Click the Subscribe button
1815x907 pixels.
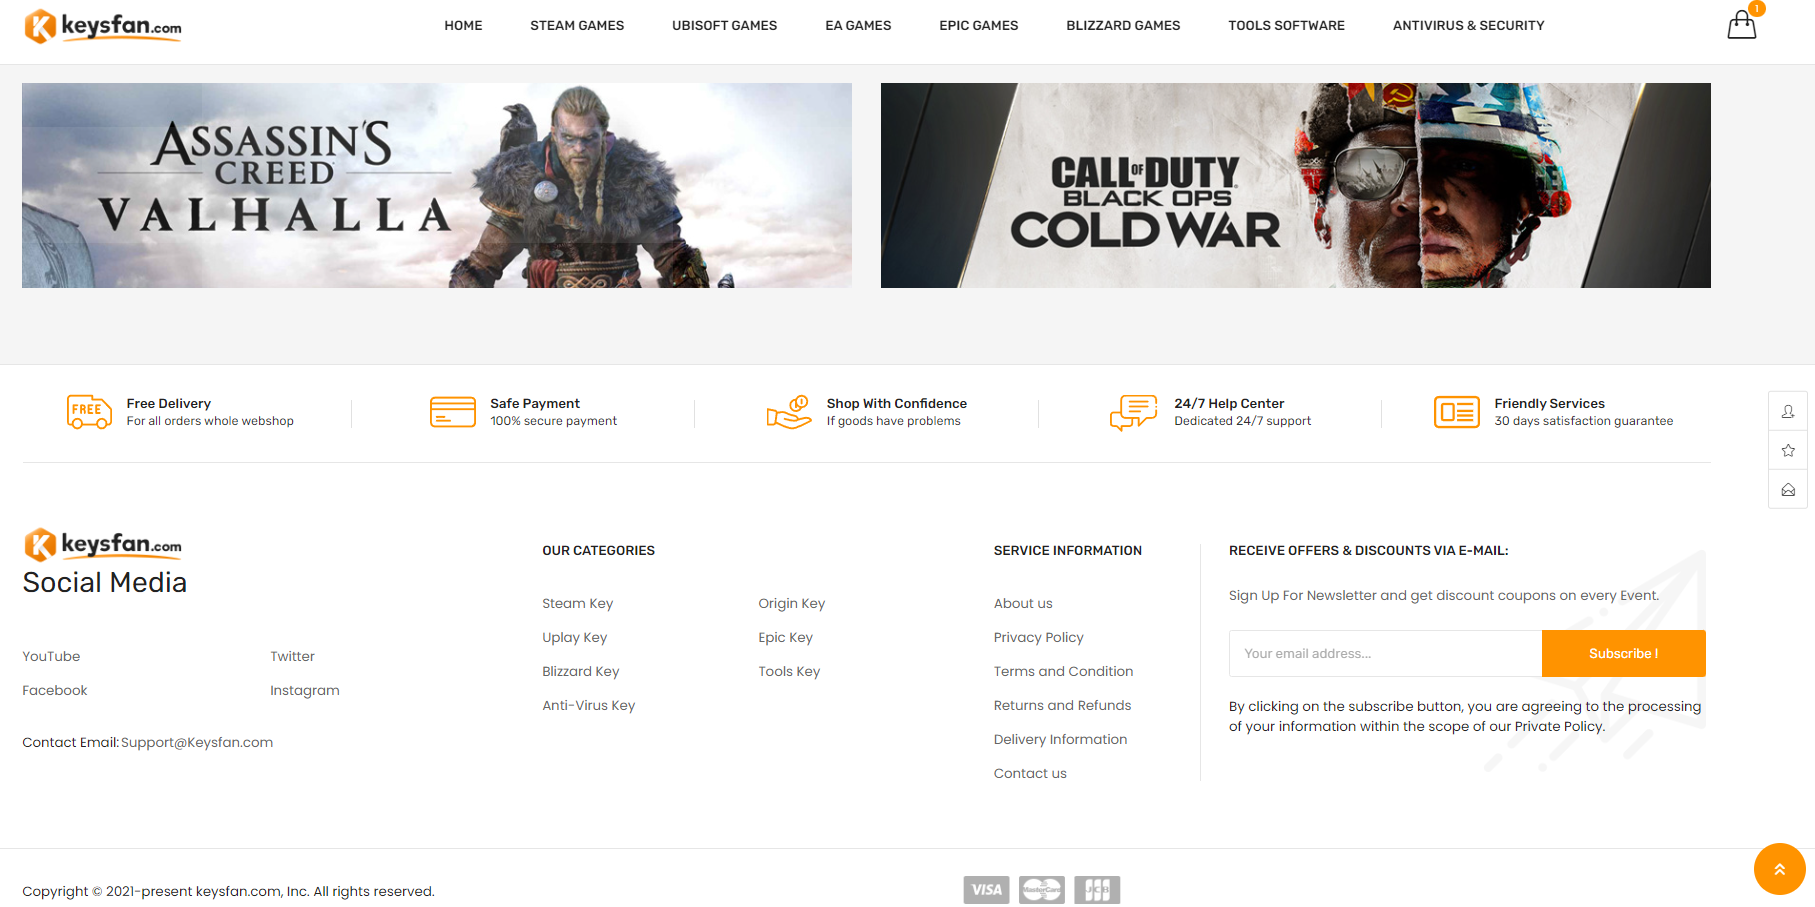click(x=1624, y=654)
